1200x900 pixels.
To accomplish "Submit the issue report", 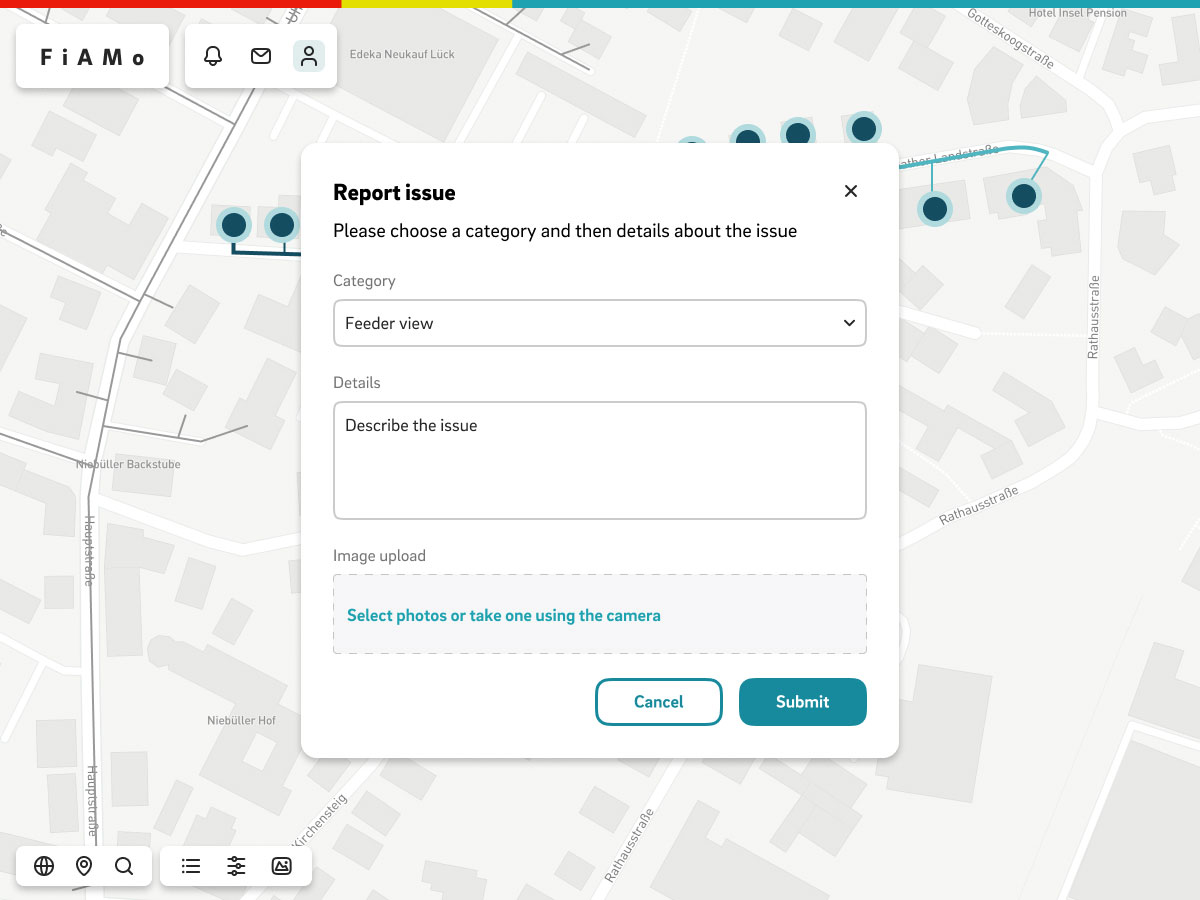I will [802, 702].
